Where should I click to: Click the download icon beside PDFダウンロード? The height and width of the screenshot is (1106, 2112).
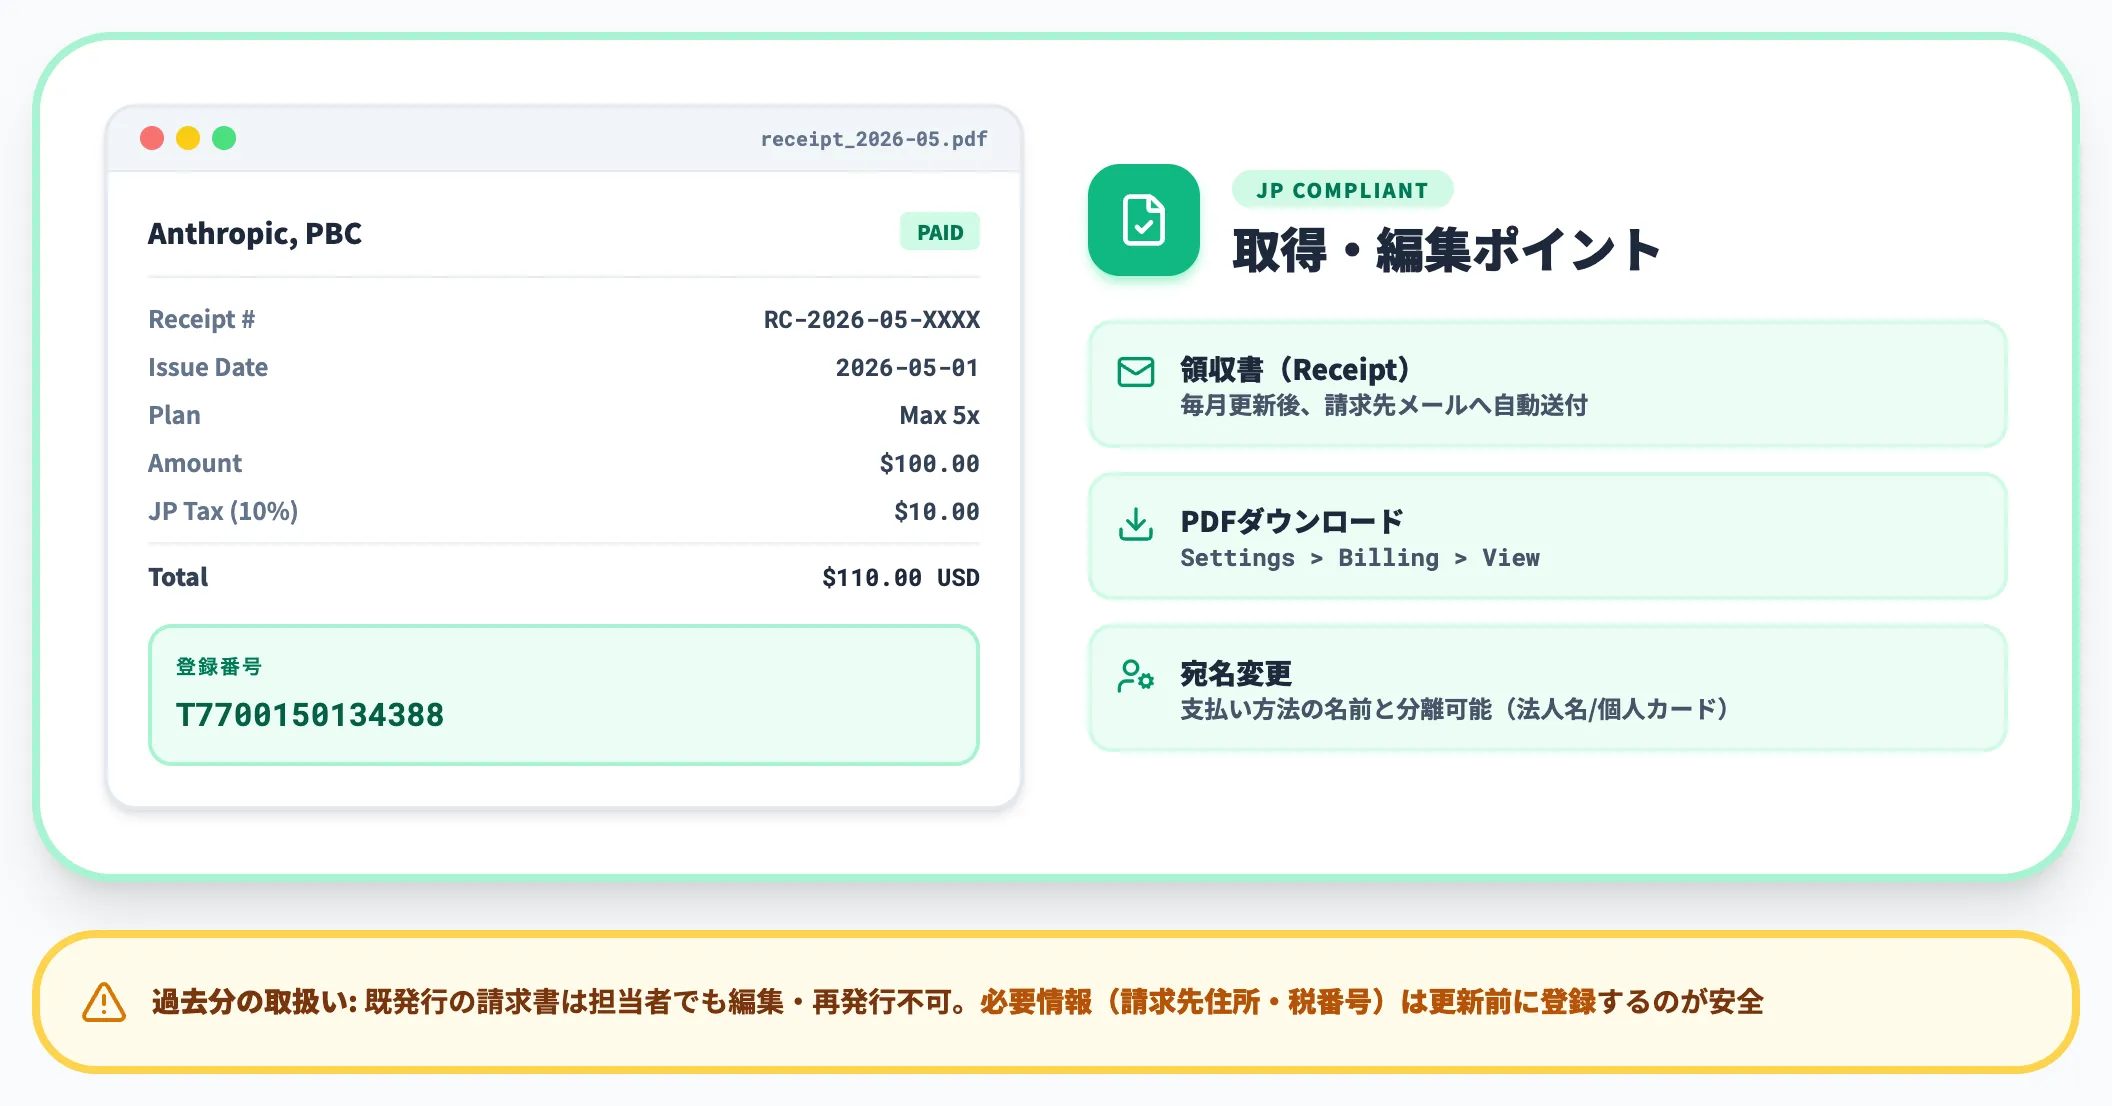[1136, 524]
